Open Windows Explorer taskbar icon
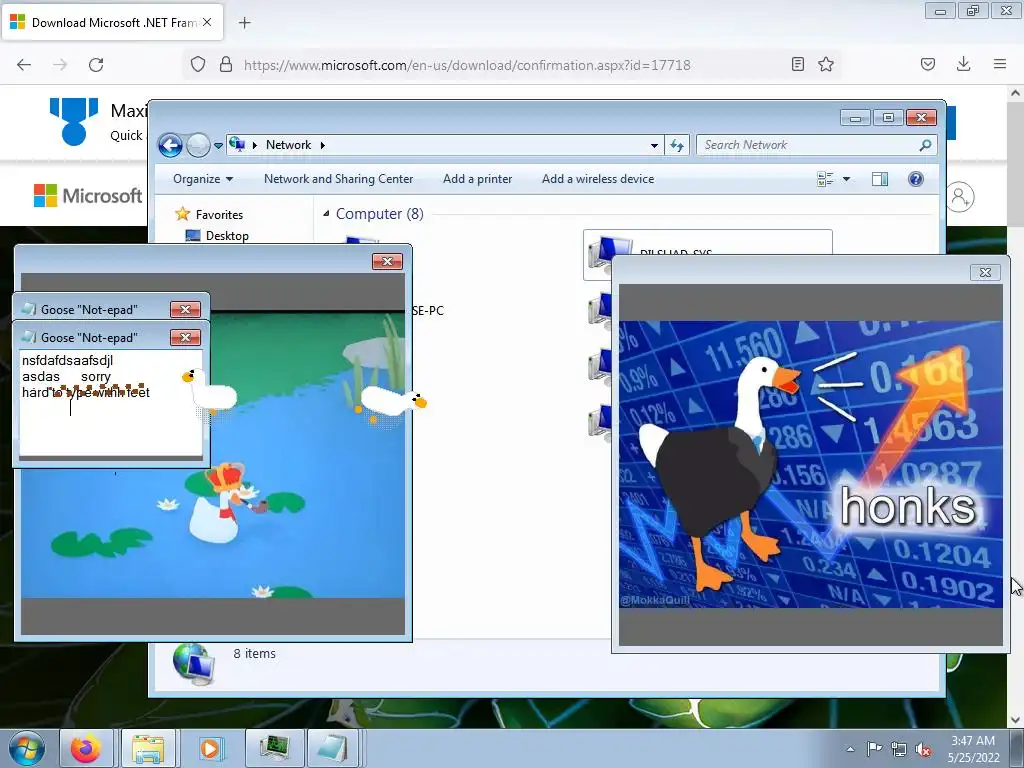1024x768 pixels. [148, 748]
